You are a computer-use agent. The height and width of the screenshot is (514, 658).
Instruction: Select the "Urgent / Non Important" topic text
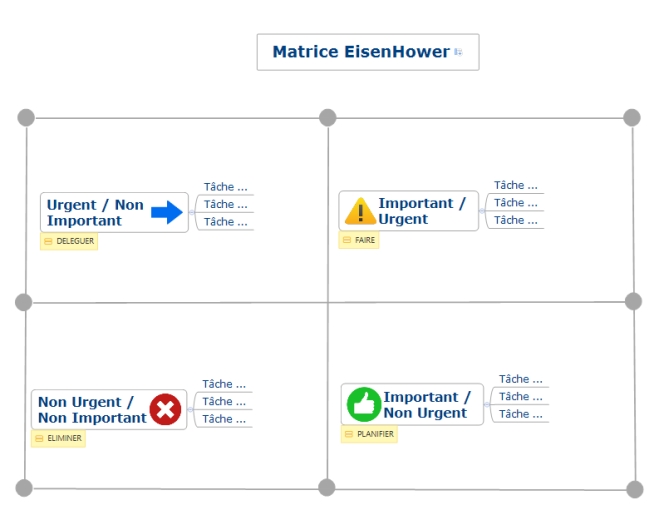point(95,212)
